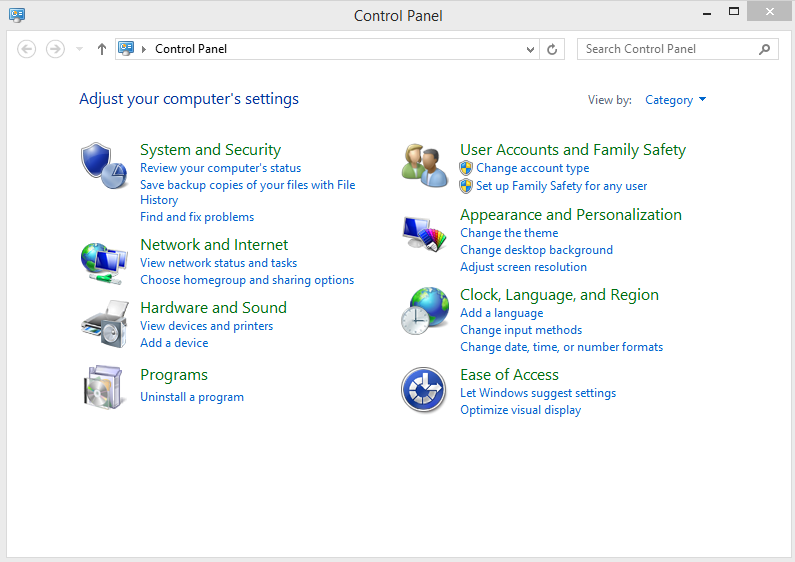The image size is (795, 562).
Task: Refresh the Control Panel address bar
Action: tap(552, 49)
